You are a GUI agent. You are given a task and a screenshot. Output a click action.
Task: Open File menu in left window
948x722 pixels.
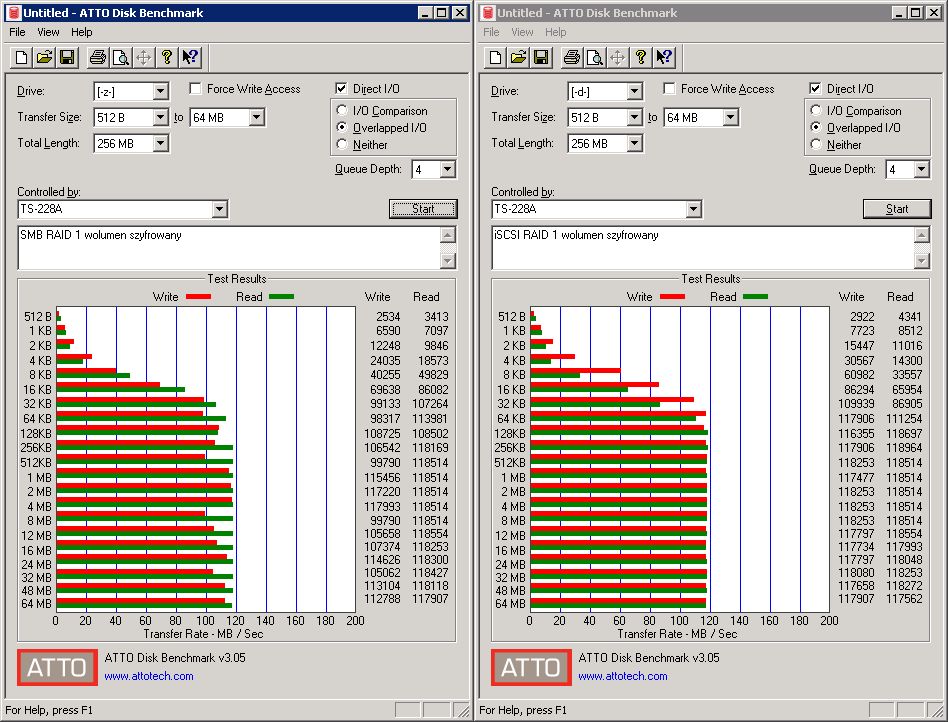17,32
